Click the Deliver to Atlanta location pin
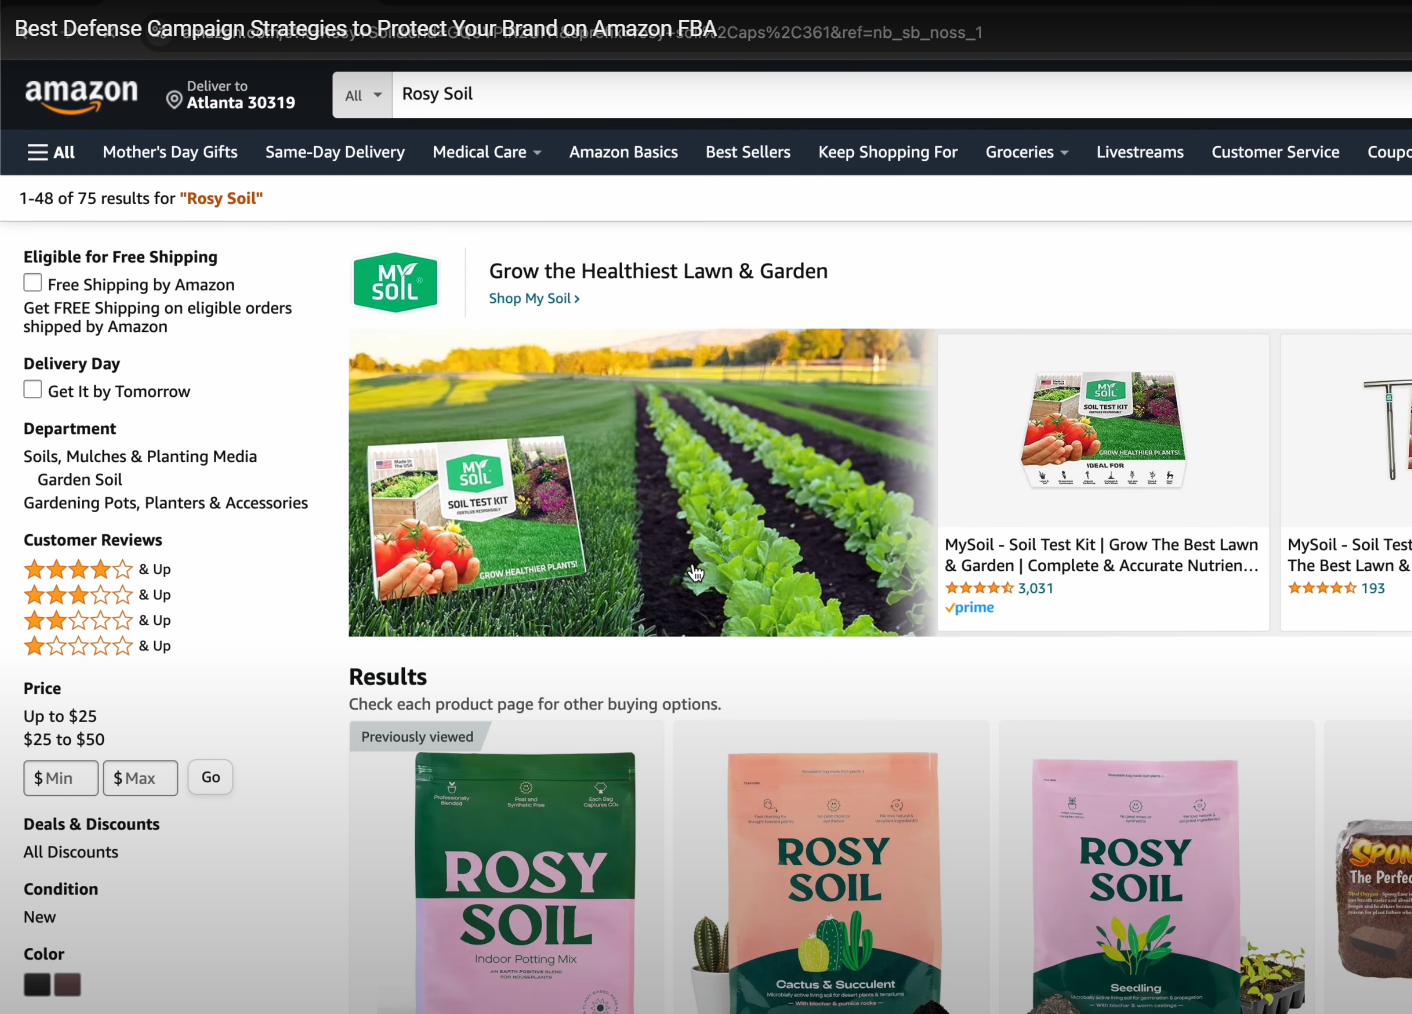The height and width of the screenshot is (1014, 1412). [174, 100]
